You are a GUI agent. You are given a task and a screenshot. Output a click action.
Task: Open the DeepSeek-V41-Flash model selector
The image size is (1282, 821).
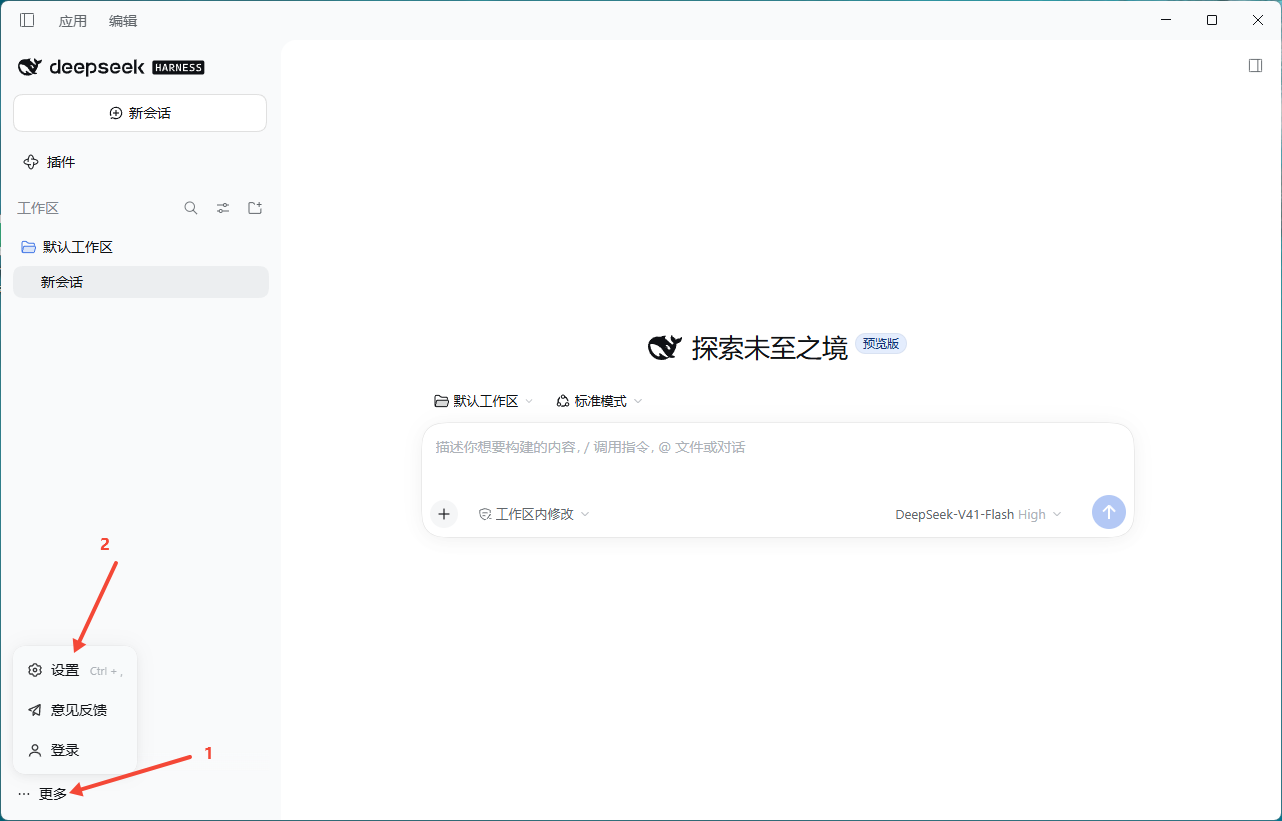(x=978, y=514)
